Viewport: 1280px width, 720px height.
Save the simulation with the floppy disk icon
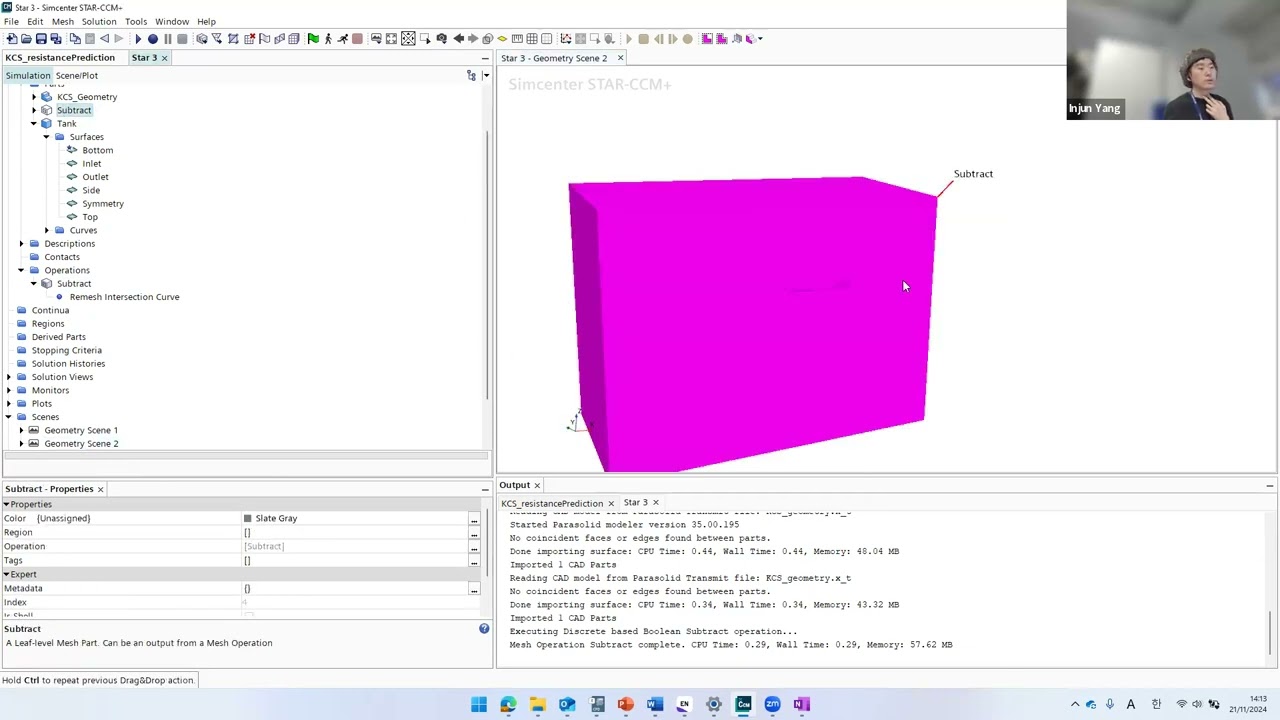(41, 38)
